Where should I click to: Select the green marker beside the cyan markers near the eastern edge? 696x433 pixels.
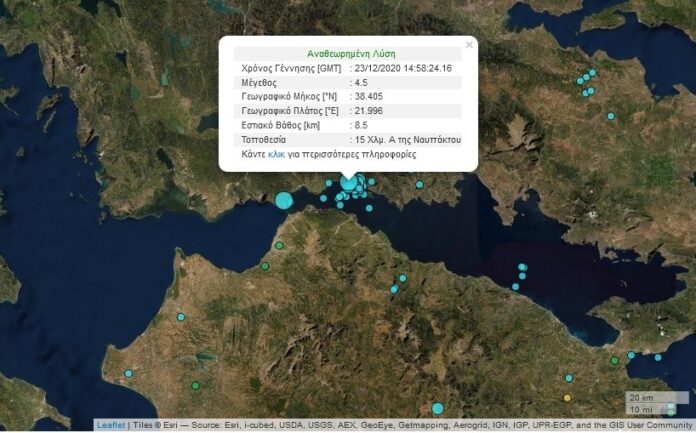tap(614, 361)
